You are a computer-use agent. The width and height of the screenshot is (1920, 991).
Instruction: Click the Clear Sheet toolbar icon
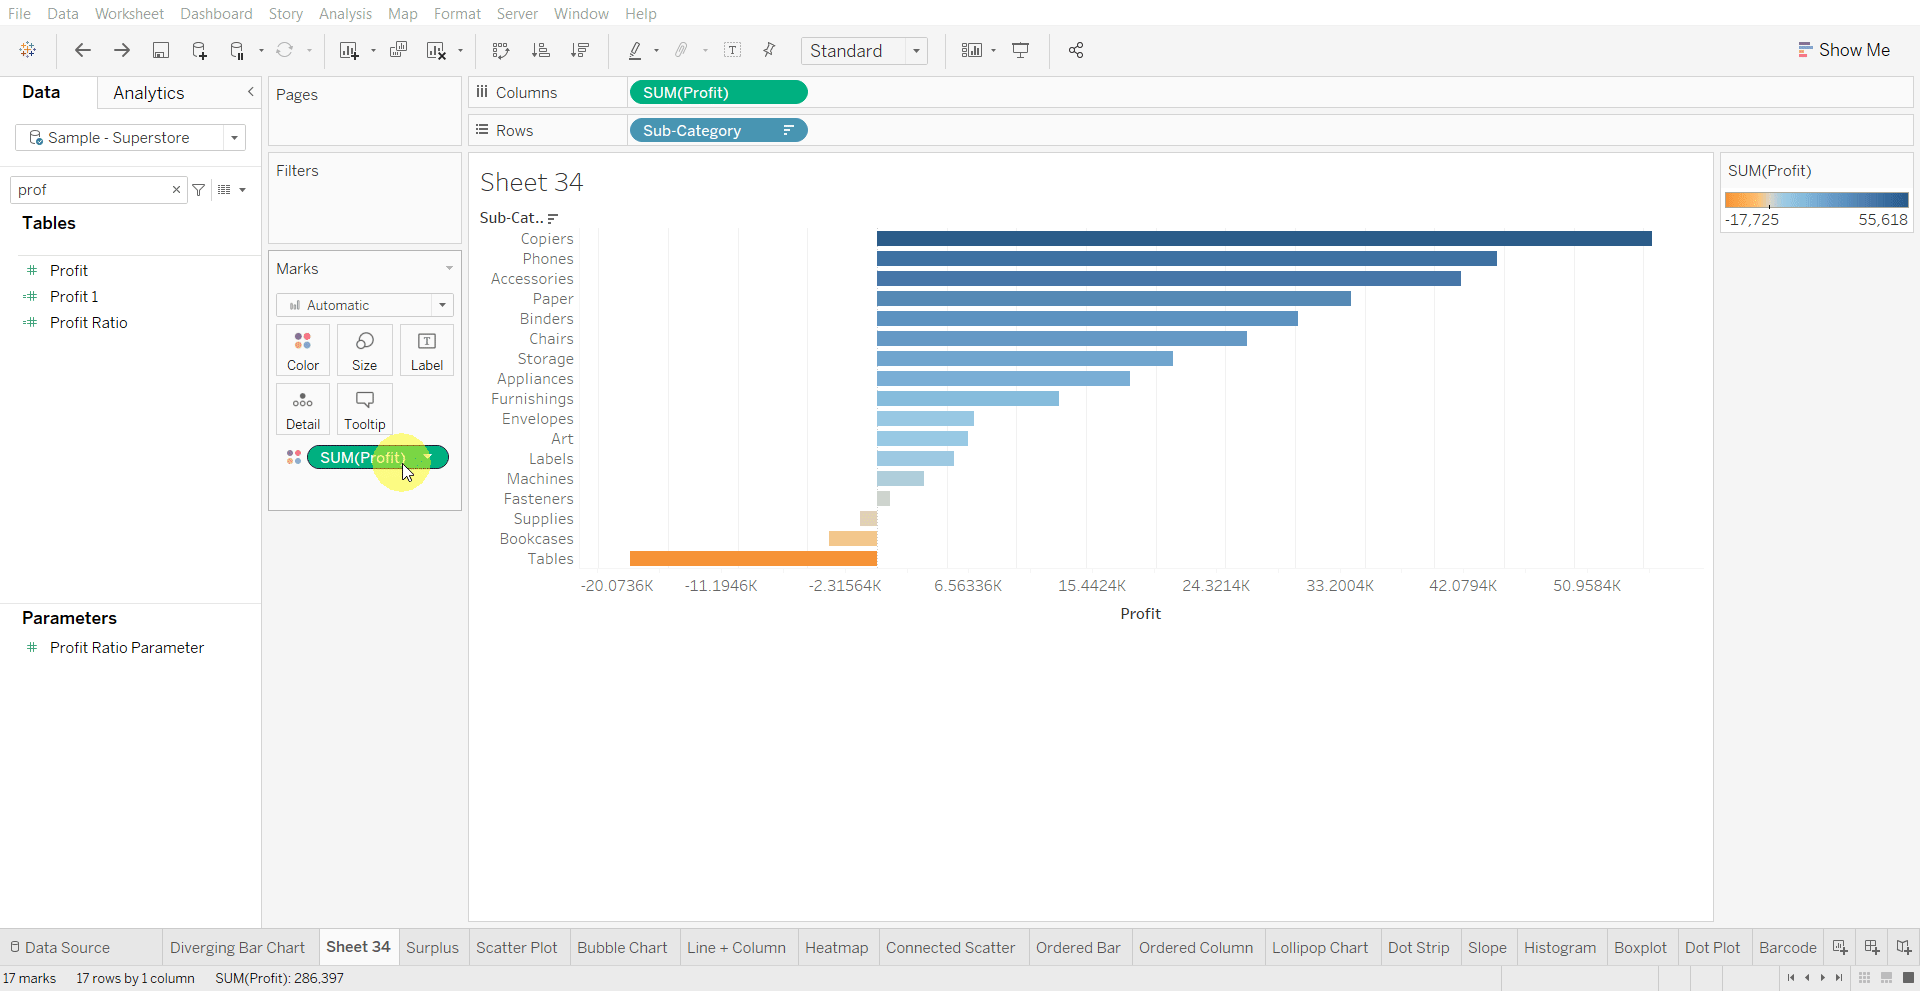coord(437,50)
